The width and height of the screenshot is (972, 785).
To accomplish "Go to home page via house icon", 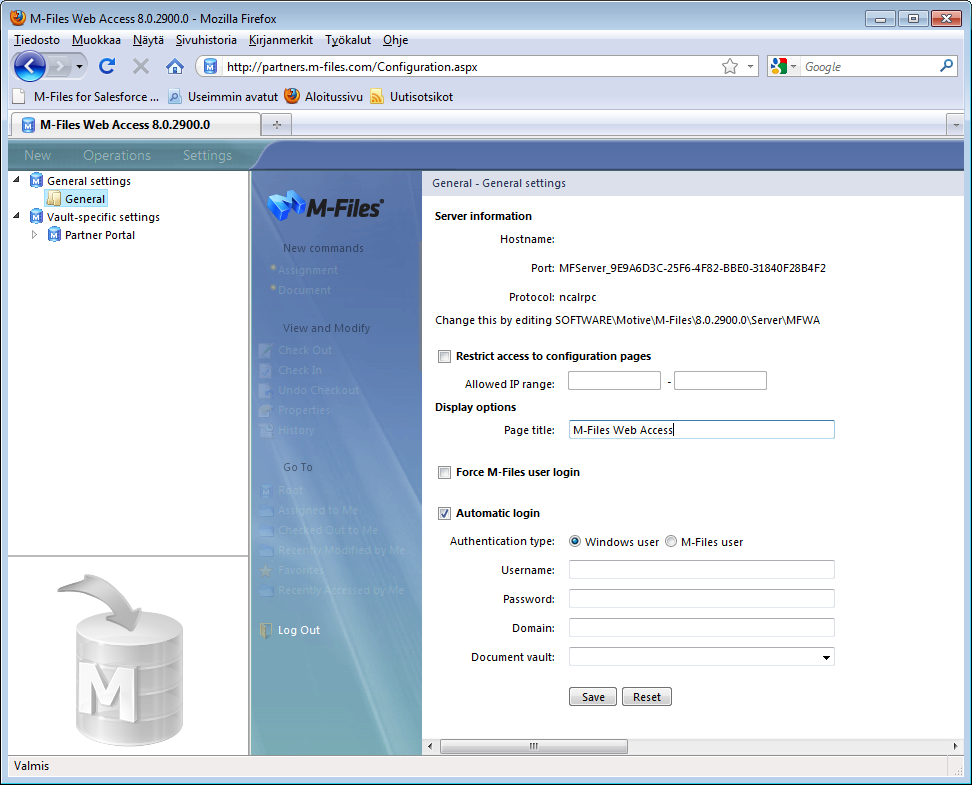I will coord(175,66).
